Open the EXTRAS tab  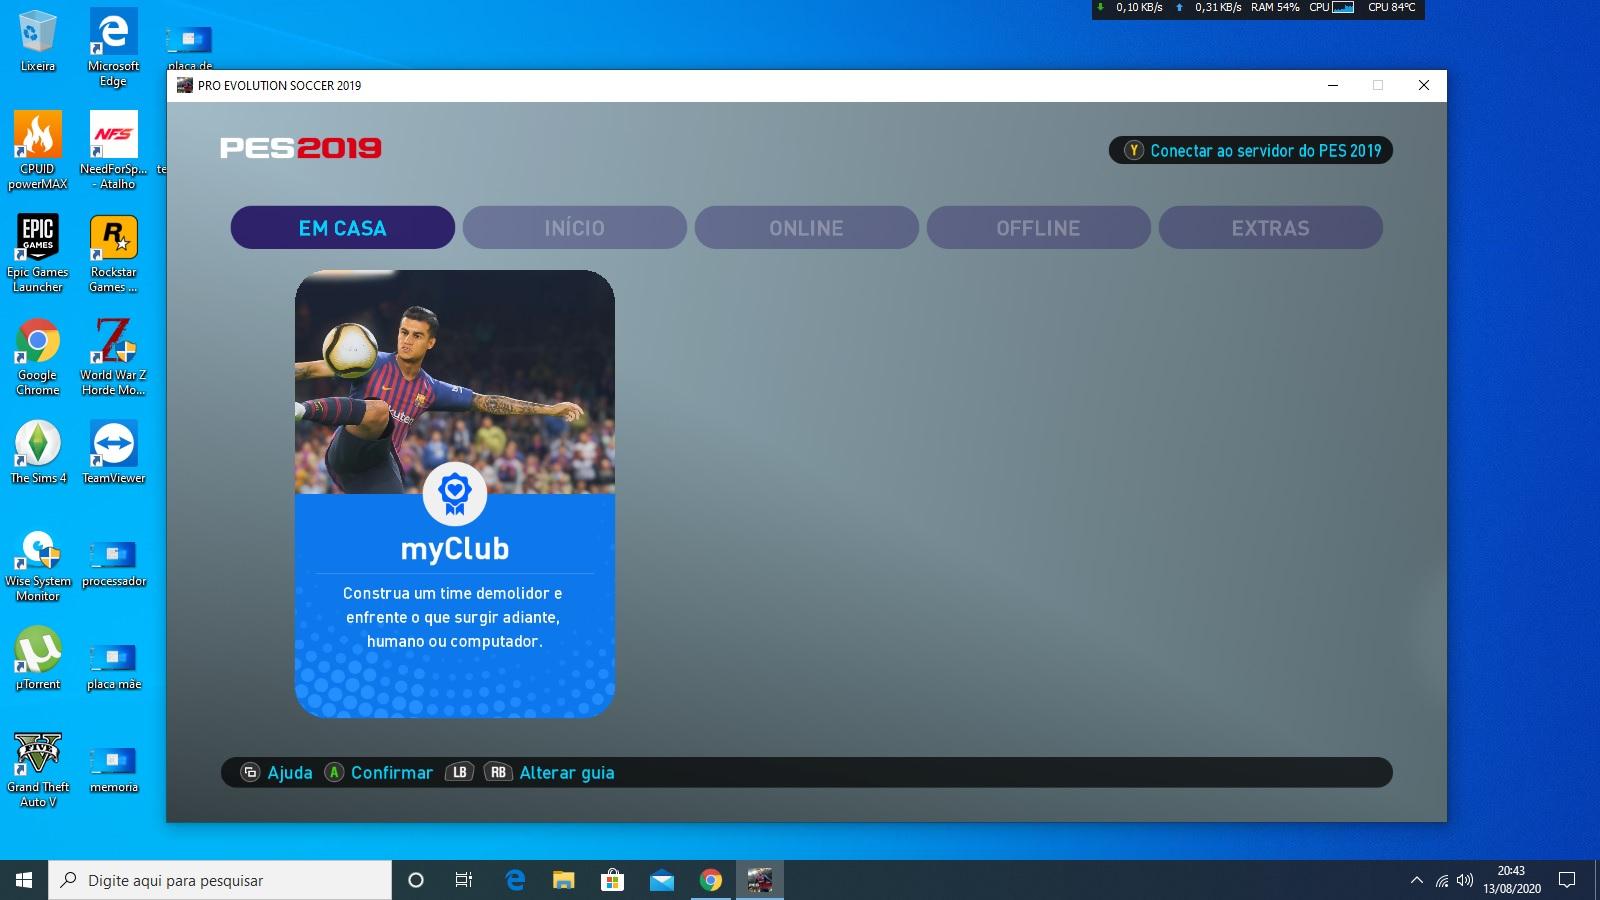tap(1270, 228)
